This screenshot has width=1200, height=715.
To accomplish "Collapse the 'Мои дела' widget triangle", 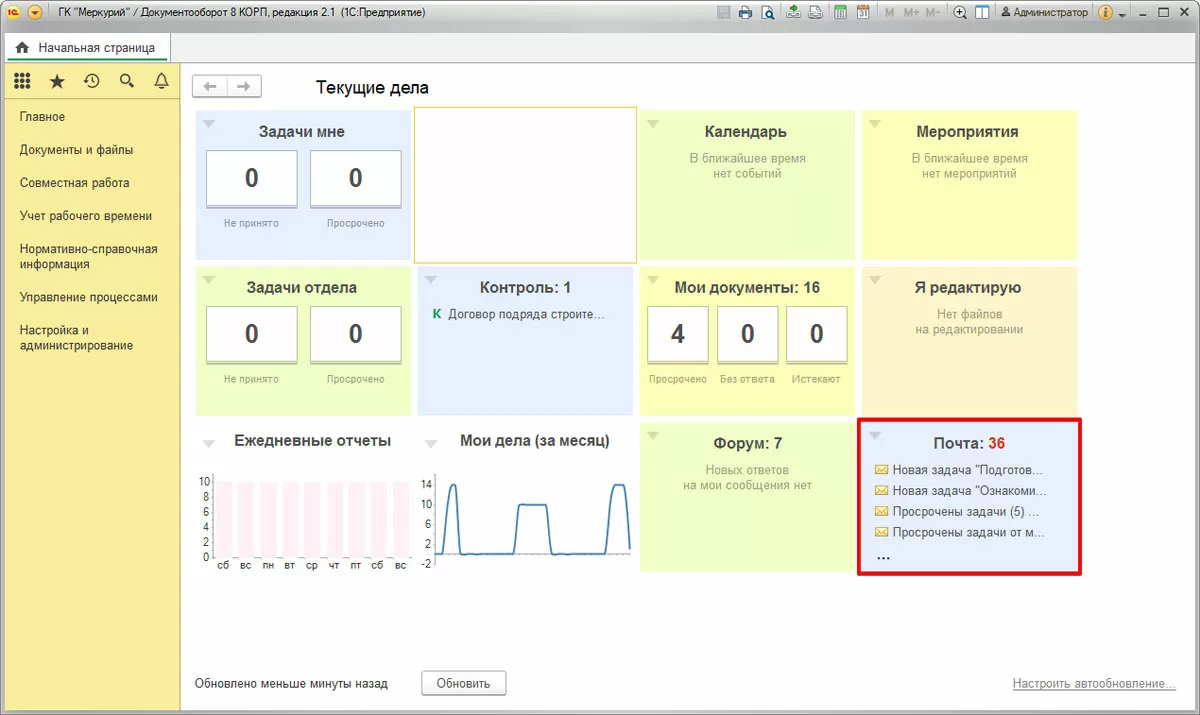I will [x=430, y=443].
